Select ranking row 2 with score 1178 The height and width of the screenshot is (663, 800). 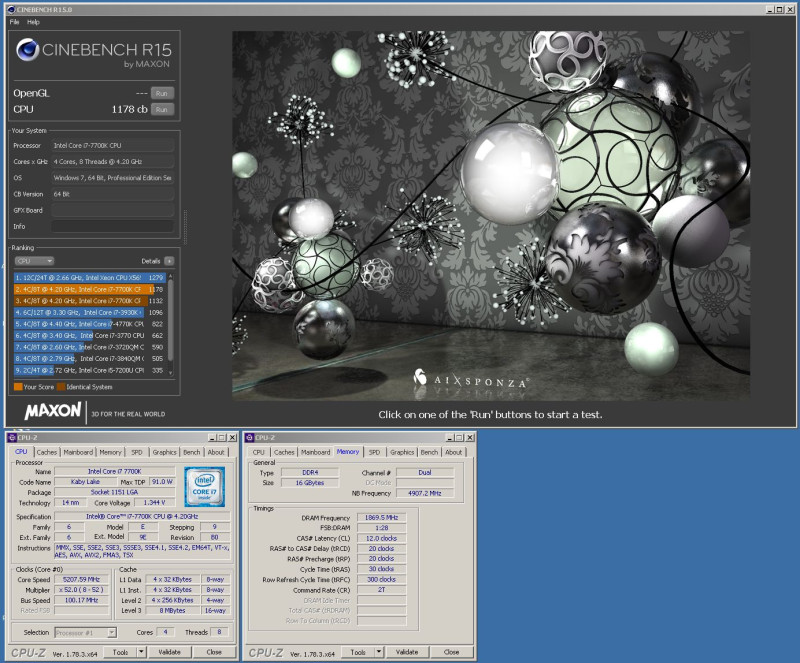pyautogui.click(x=89, y=289)
